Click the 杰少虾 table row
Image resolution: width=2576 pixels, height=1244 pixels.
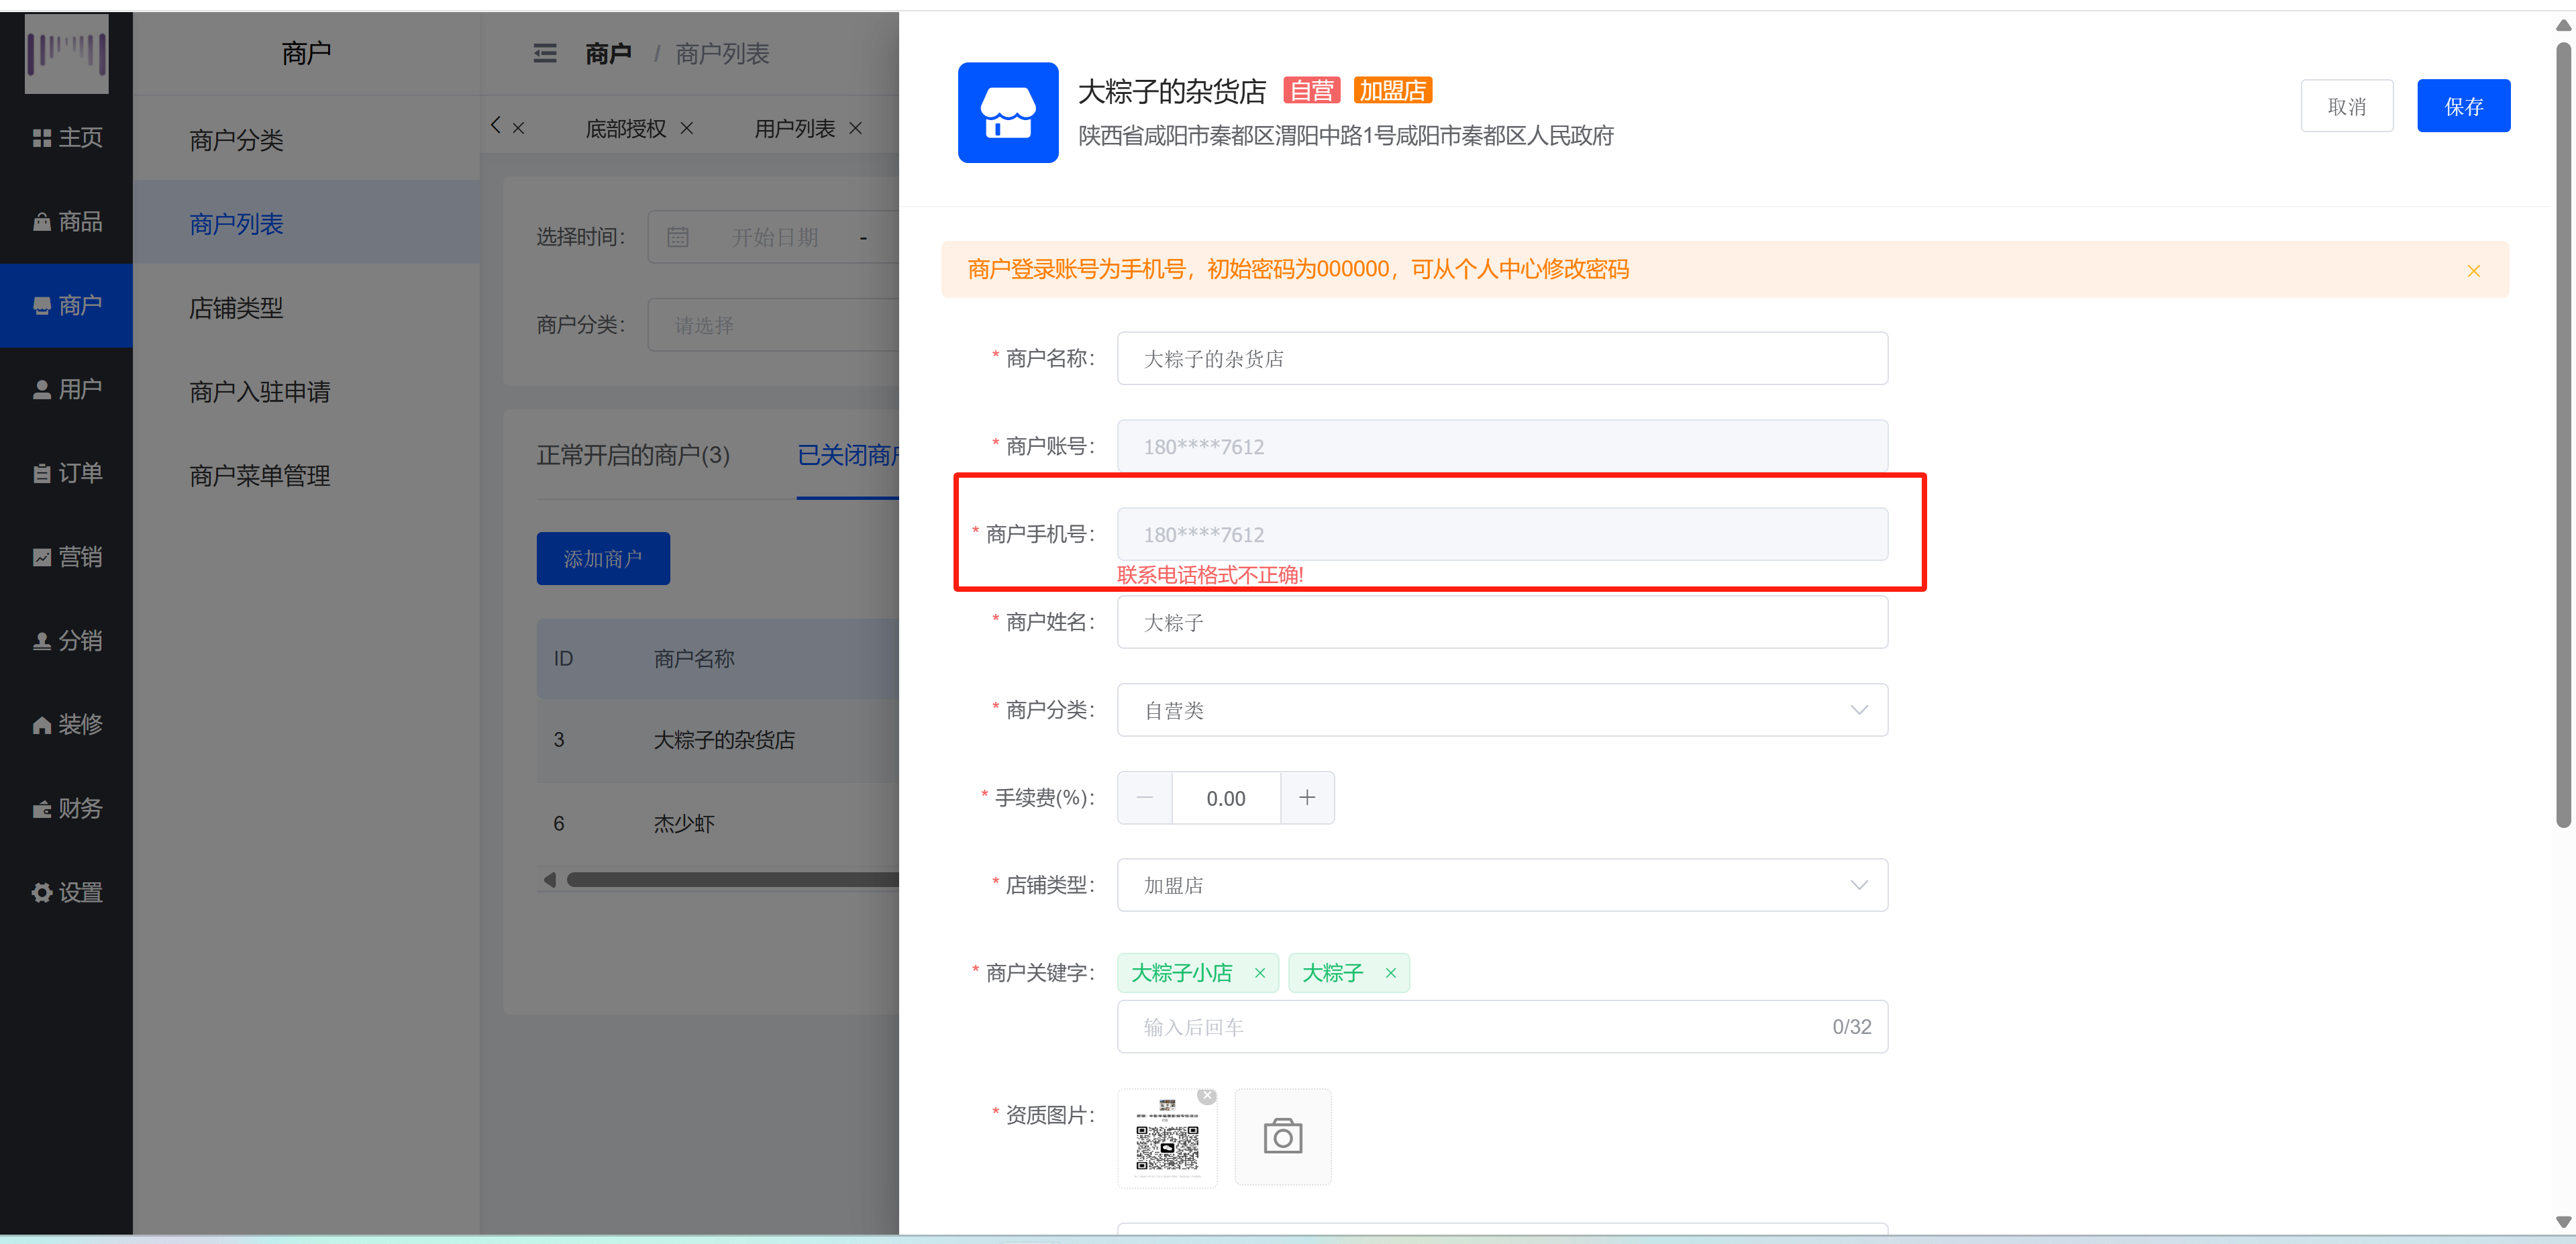tap(718, 824)
